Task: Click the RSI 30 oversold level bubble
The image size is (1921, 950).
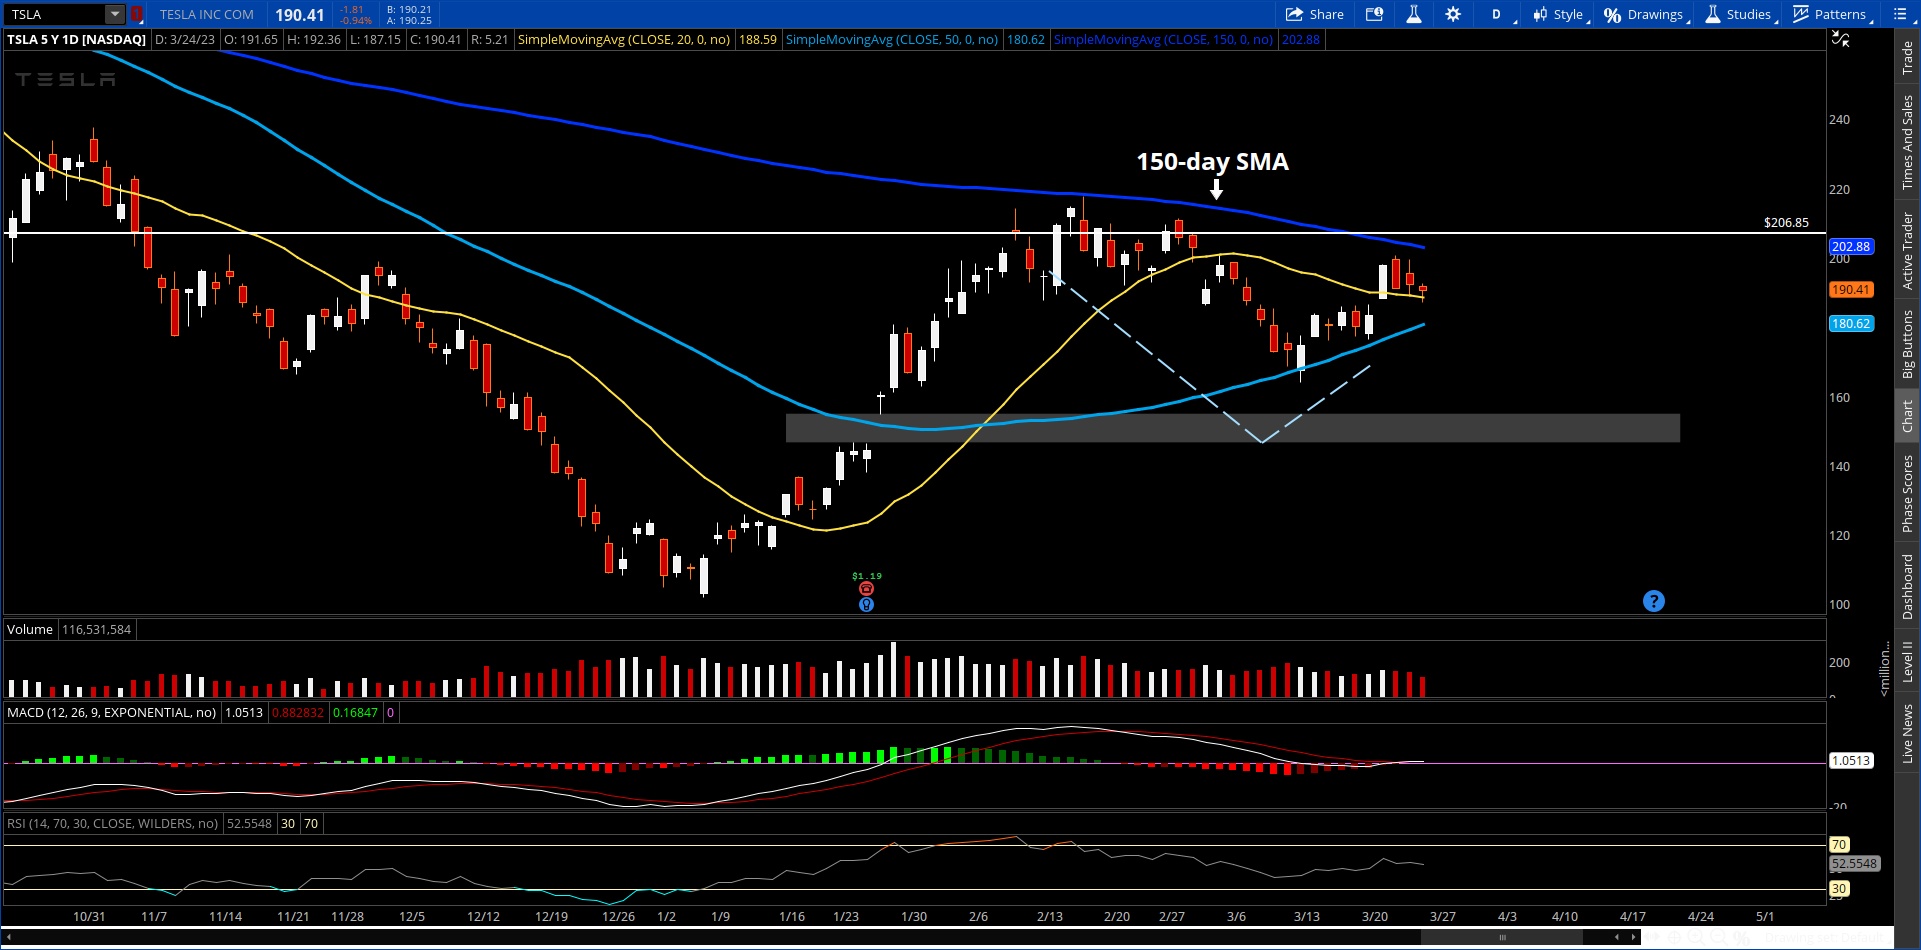Action: click(1839, 888)
